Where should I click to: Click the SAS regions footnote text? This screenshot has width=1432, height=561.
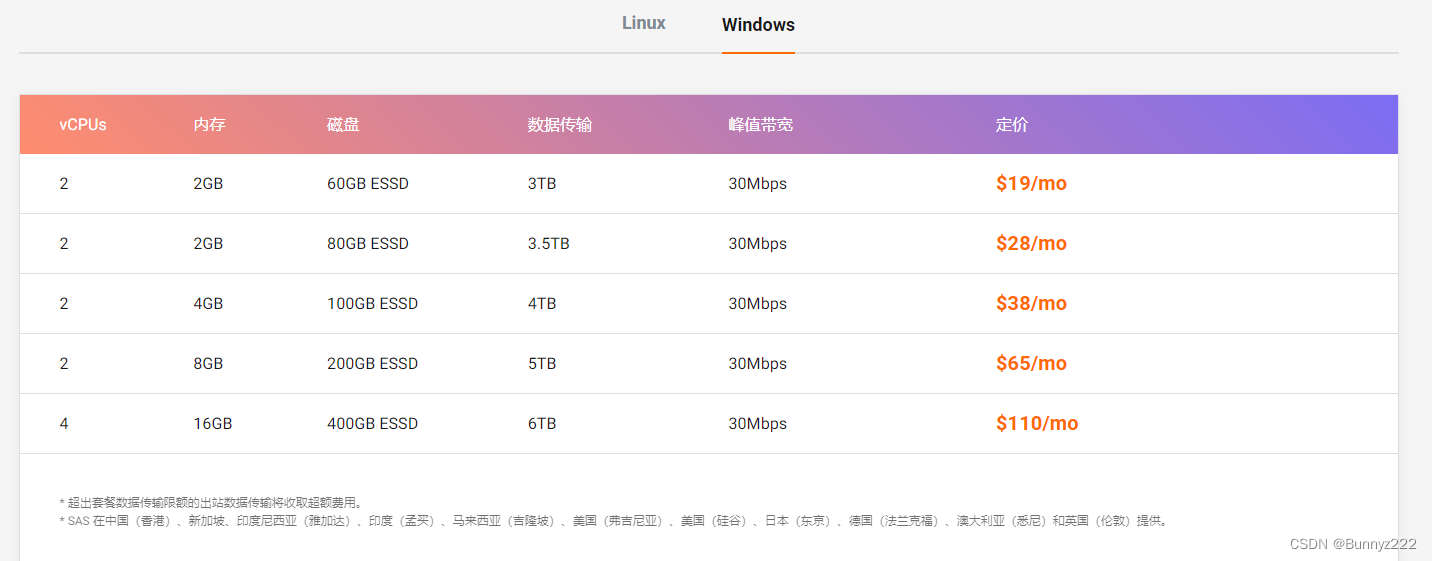613,521
